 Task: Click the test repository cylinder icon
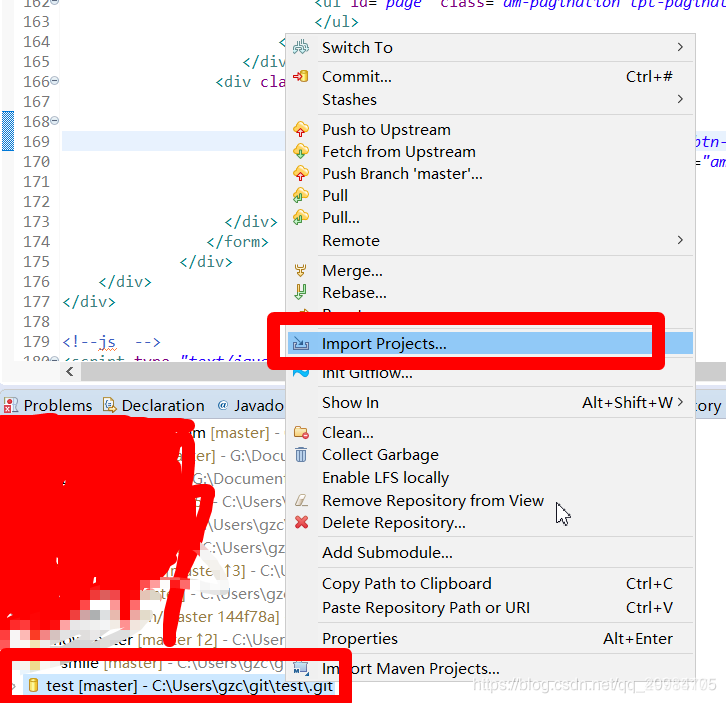tap(33, 685)
